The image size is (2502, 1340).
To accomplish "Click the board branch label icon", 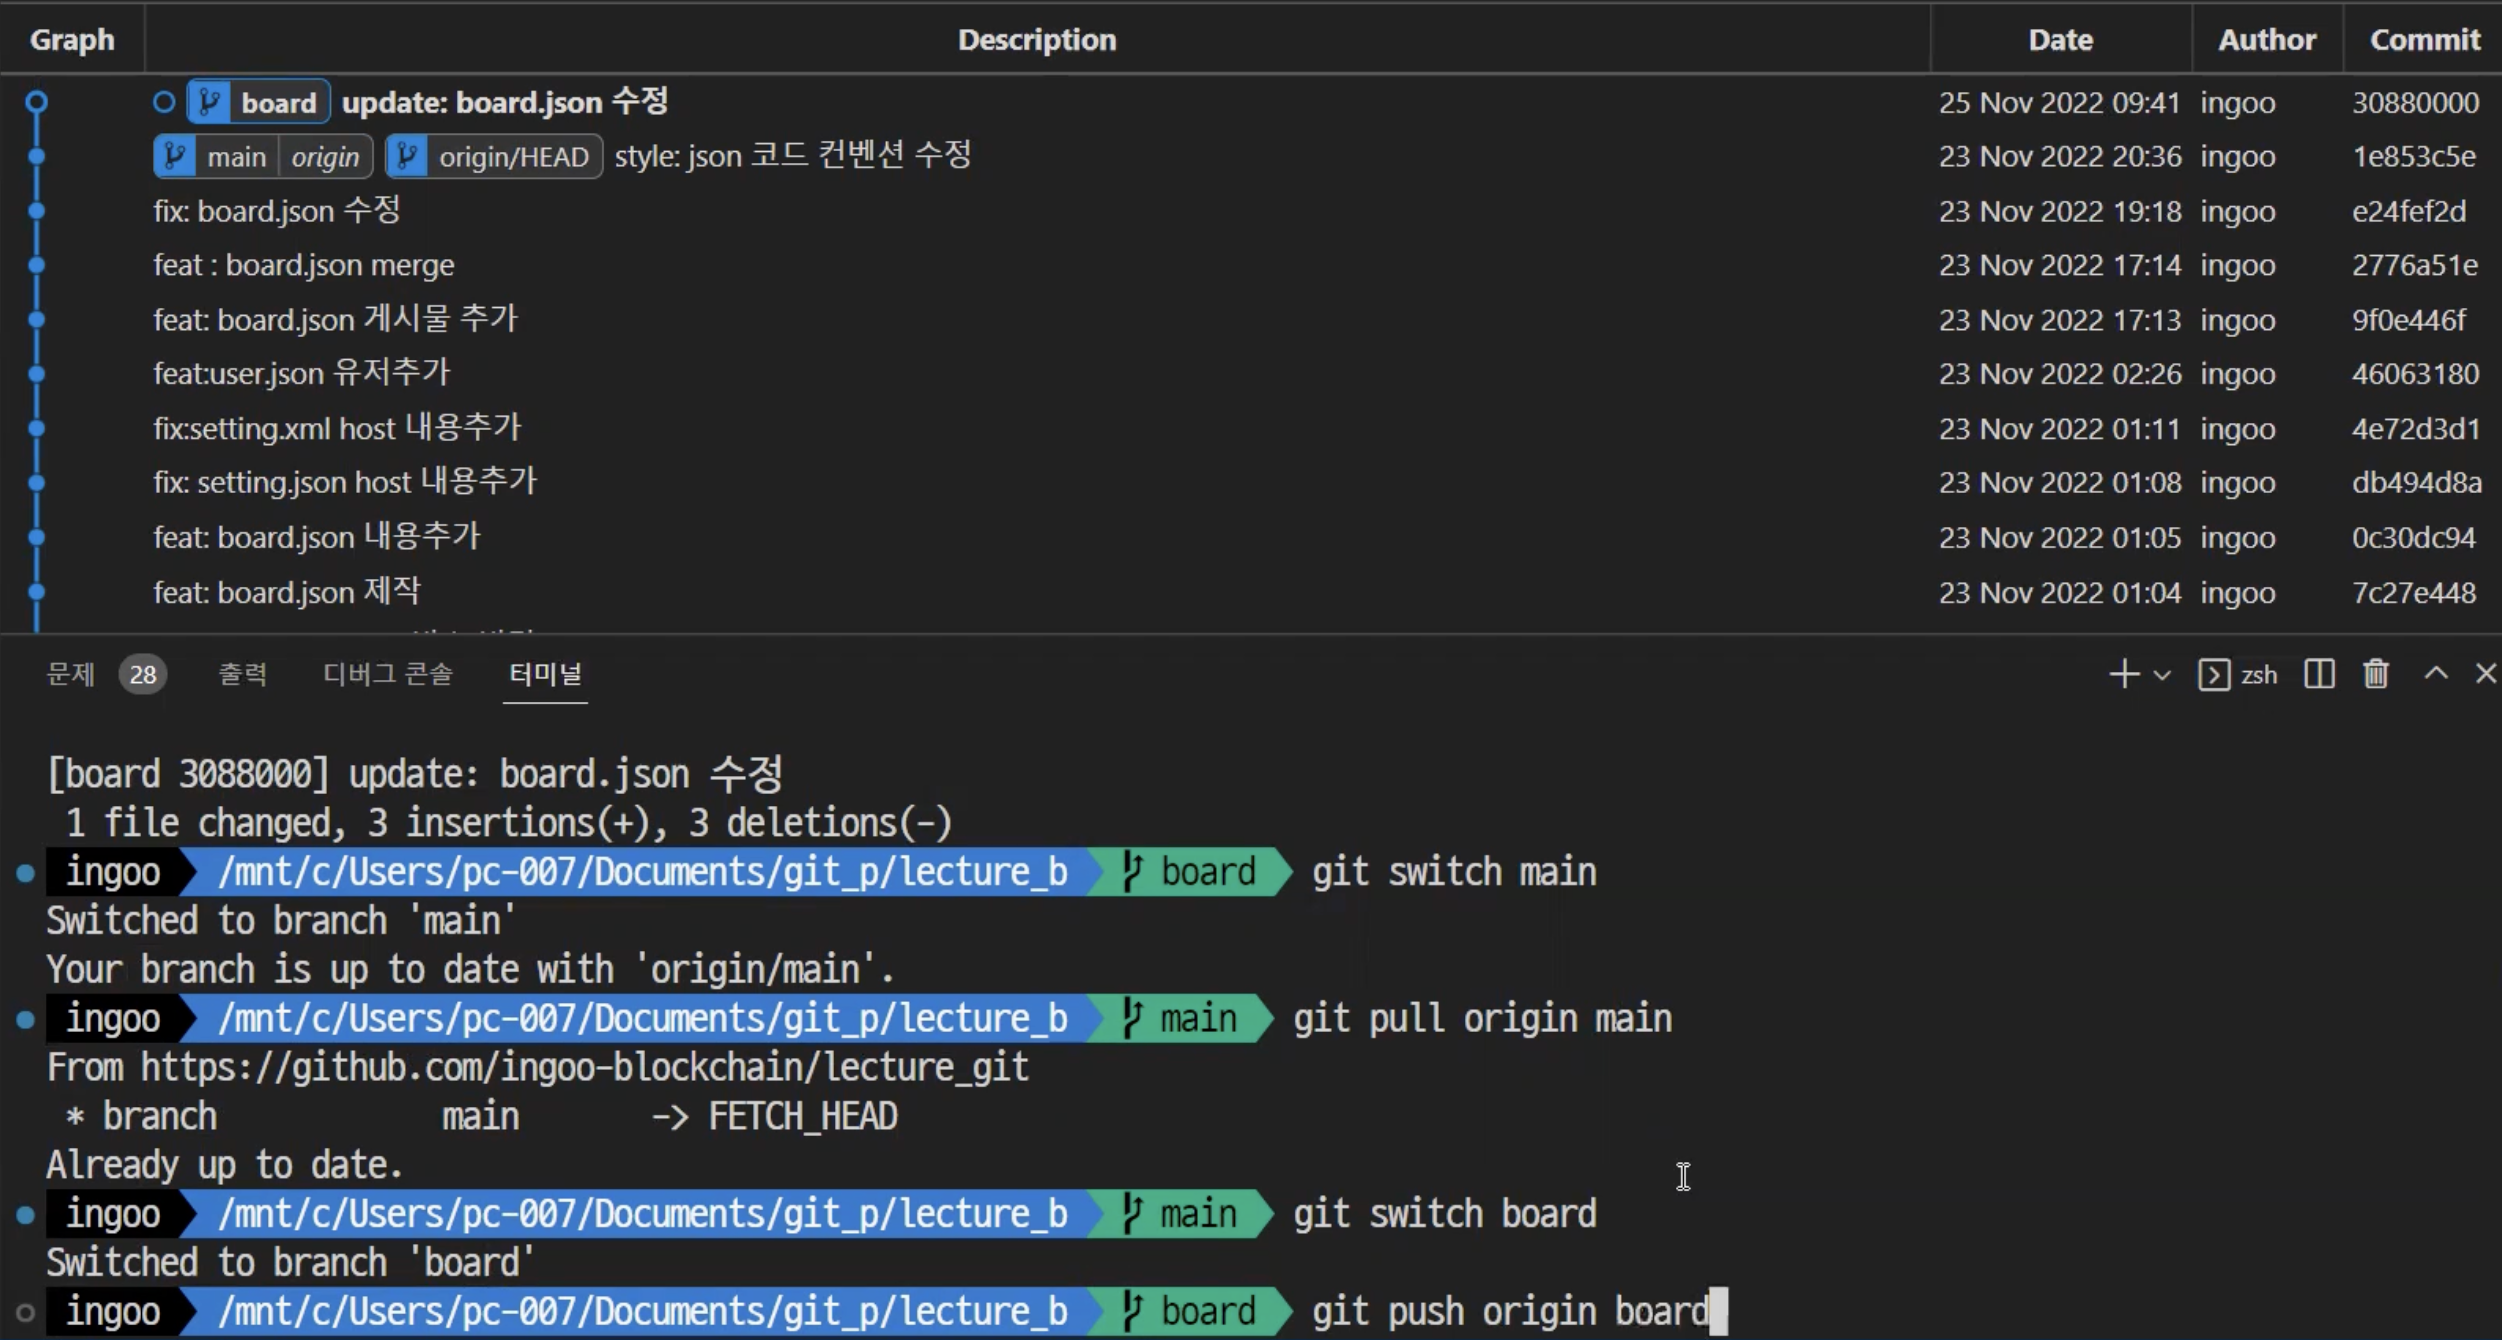I will pyautogui.click(x=210, y=102).
